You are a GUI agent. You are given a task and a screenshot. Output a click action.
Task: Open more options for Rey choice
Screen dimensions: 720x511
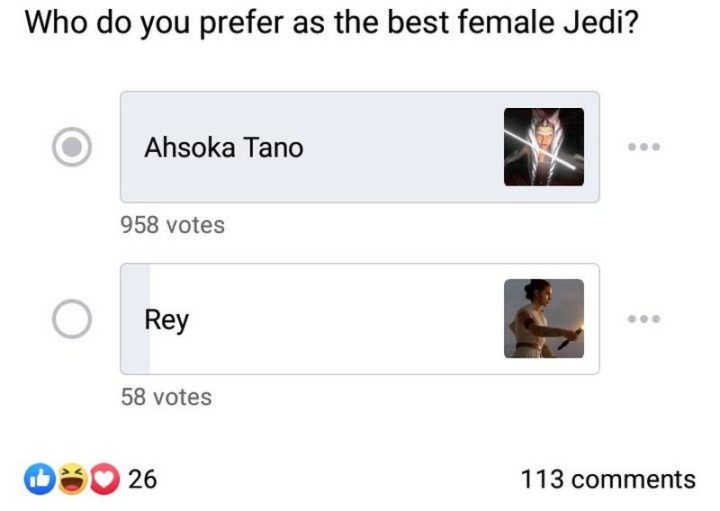pos(644,319)
